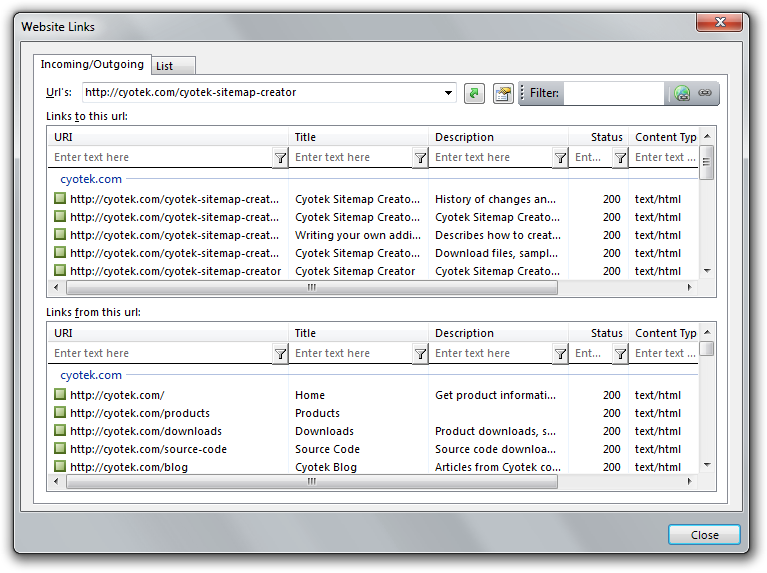The width and height of the screenshot is (767, 573).
Task: Click the http://cyotek.com/downloads URI text
Action: [x=146, y=431]
